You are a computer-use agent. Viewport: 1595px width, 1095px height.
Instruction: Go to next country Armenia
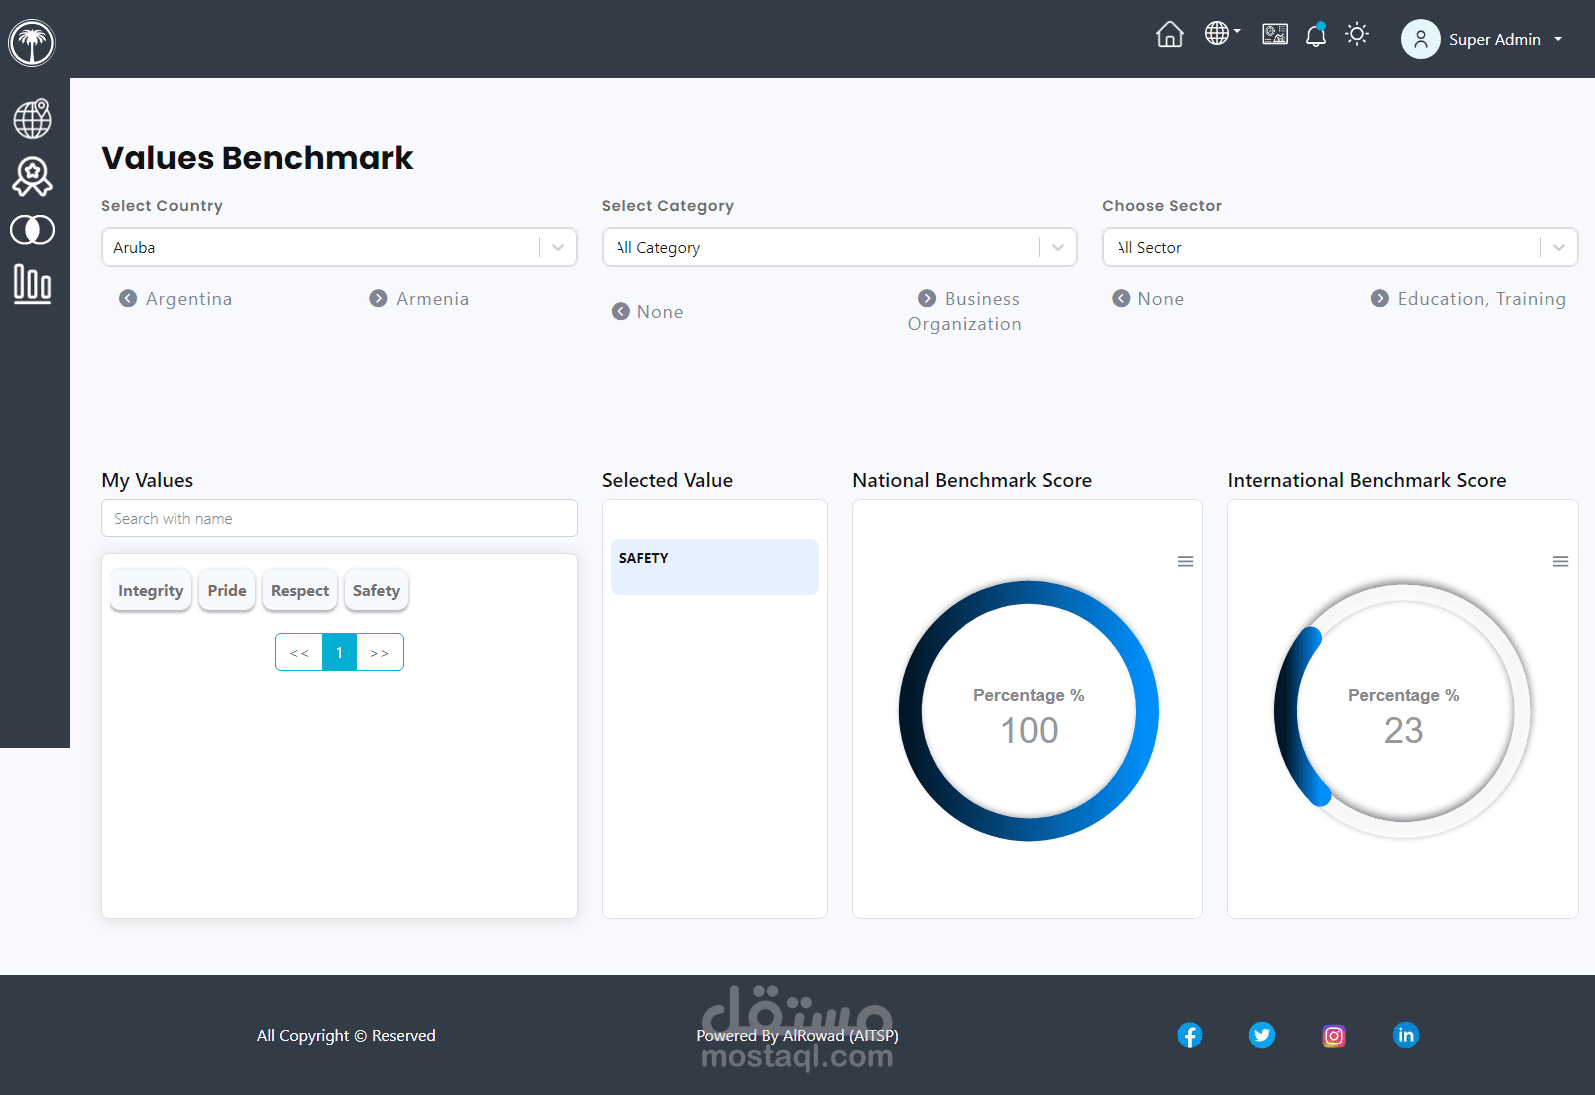click(x=419, y=299)
